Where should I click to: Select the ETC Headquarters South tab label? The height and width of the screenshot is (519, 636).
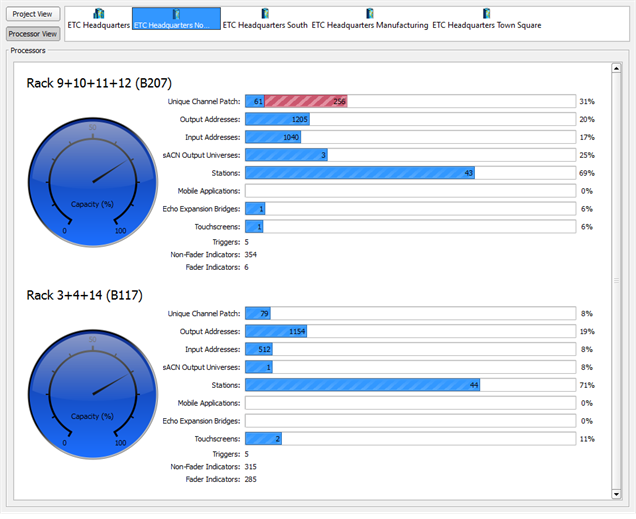[x=265, y=25]
